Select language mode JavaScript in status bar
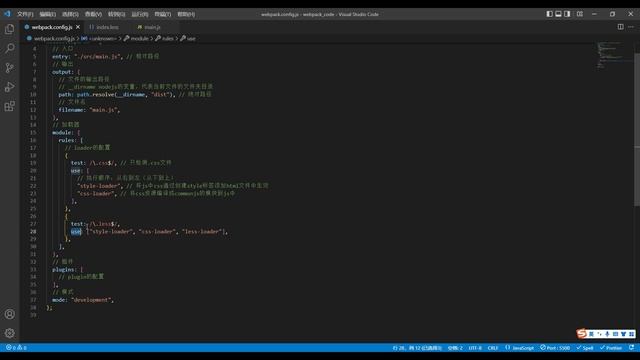The width and height of the screenshot is (640, 360). [520, 348]
